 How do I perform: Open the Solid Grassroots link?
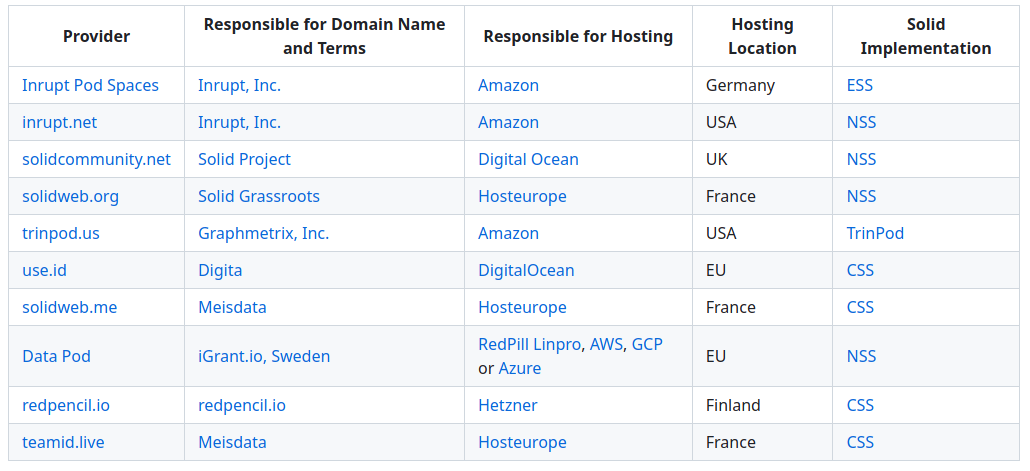(x=259, y=196)
